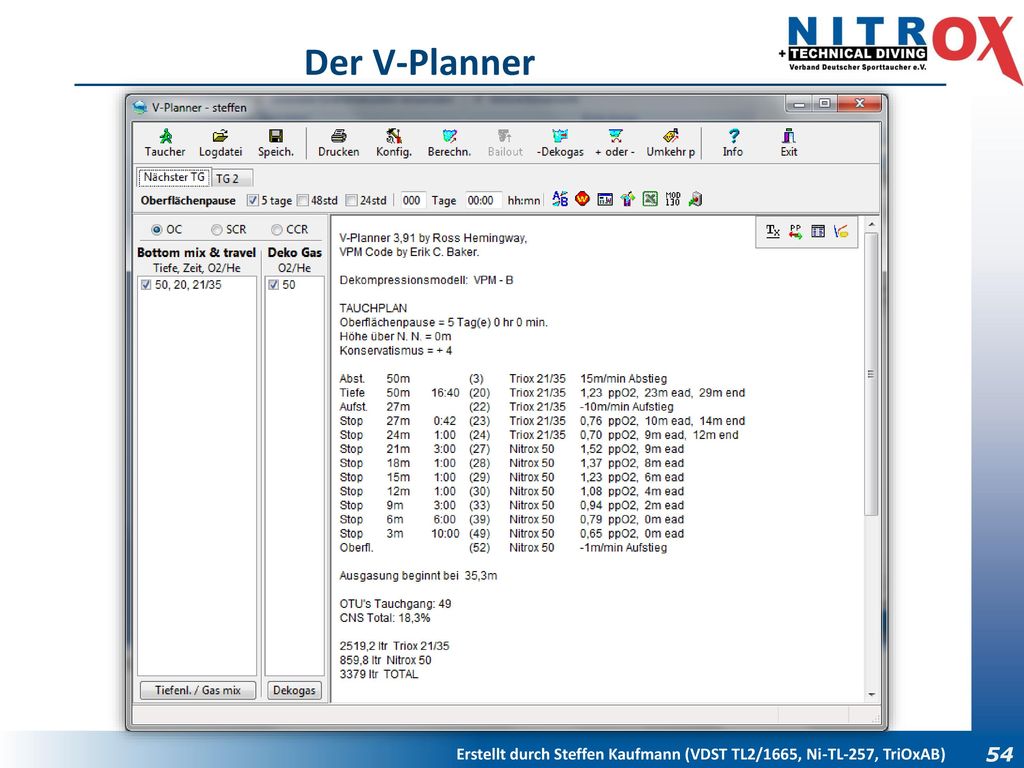The width and height of the screenshot is (1024, 768).
Task: Select the CCR radio button
Action: (277, 230)
